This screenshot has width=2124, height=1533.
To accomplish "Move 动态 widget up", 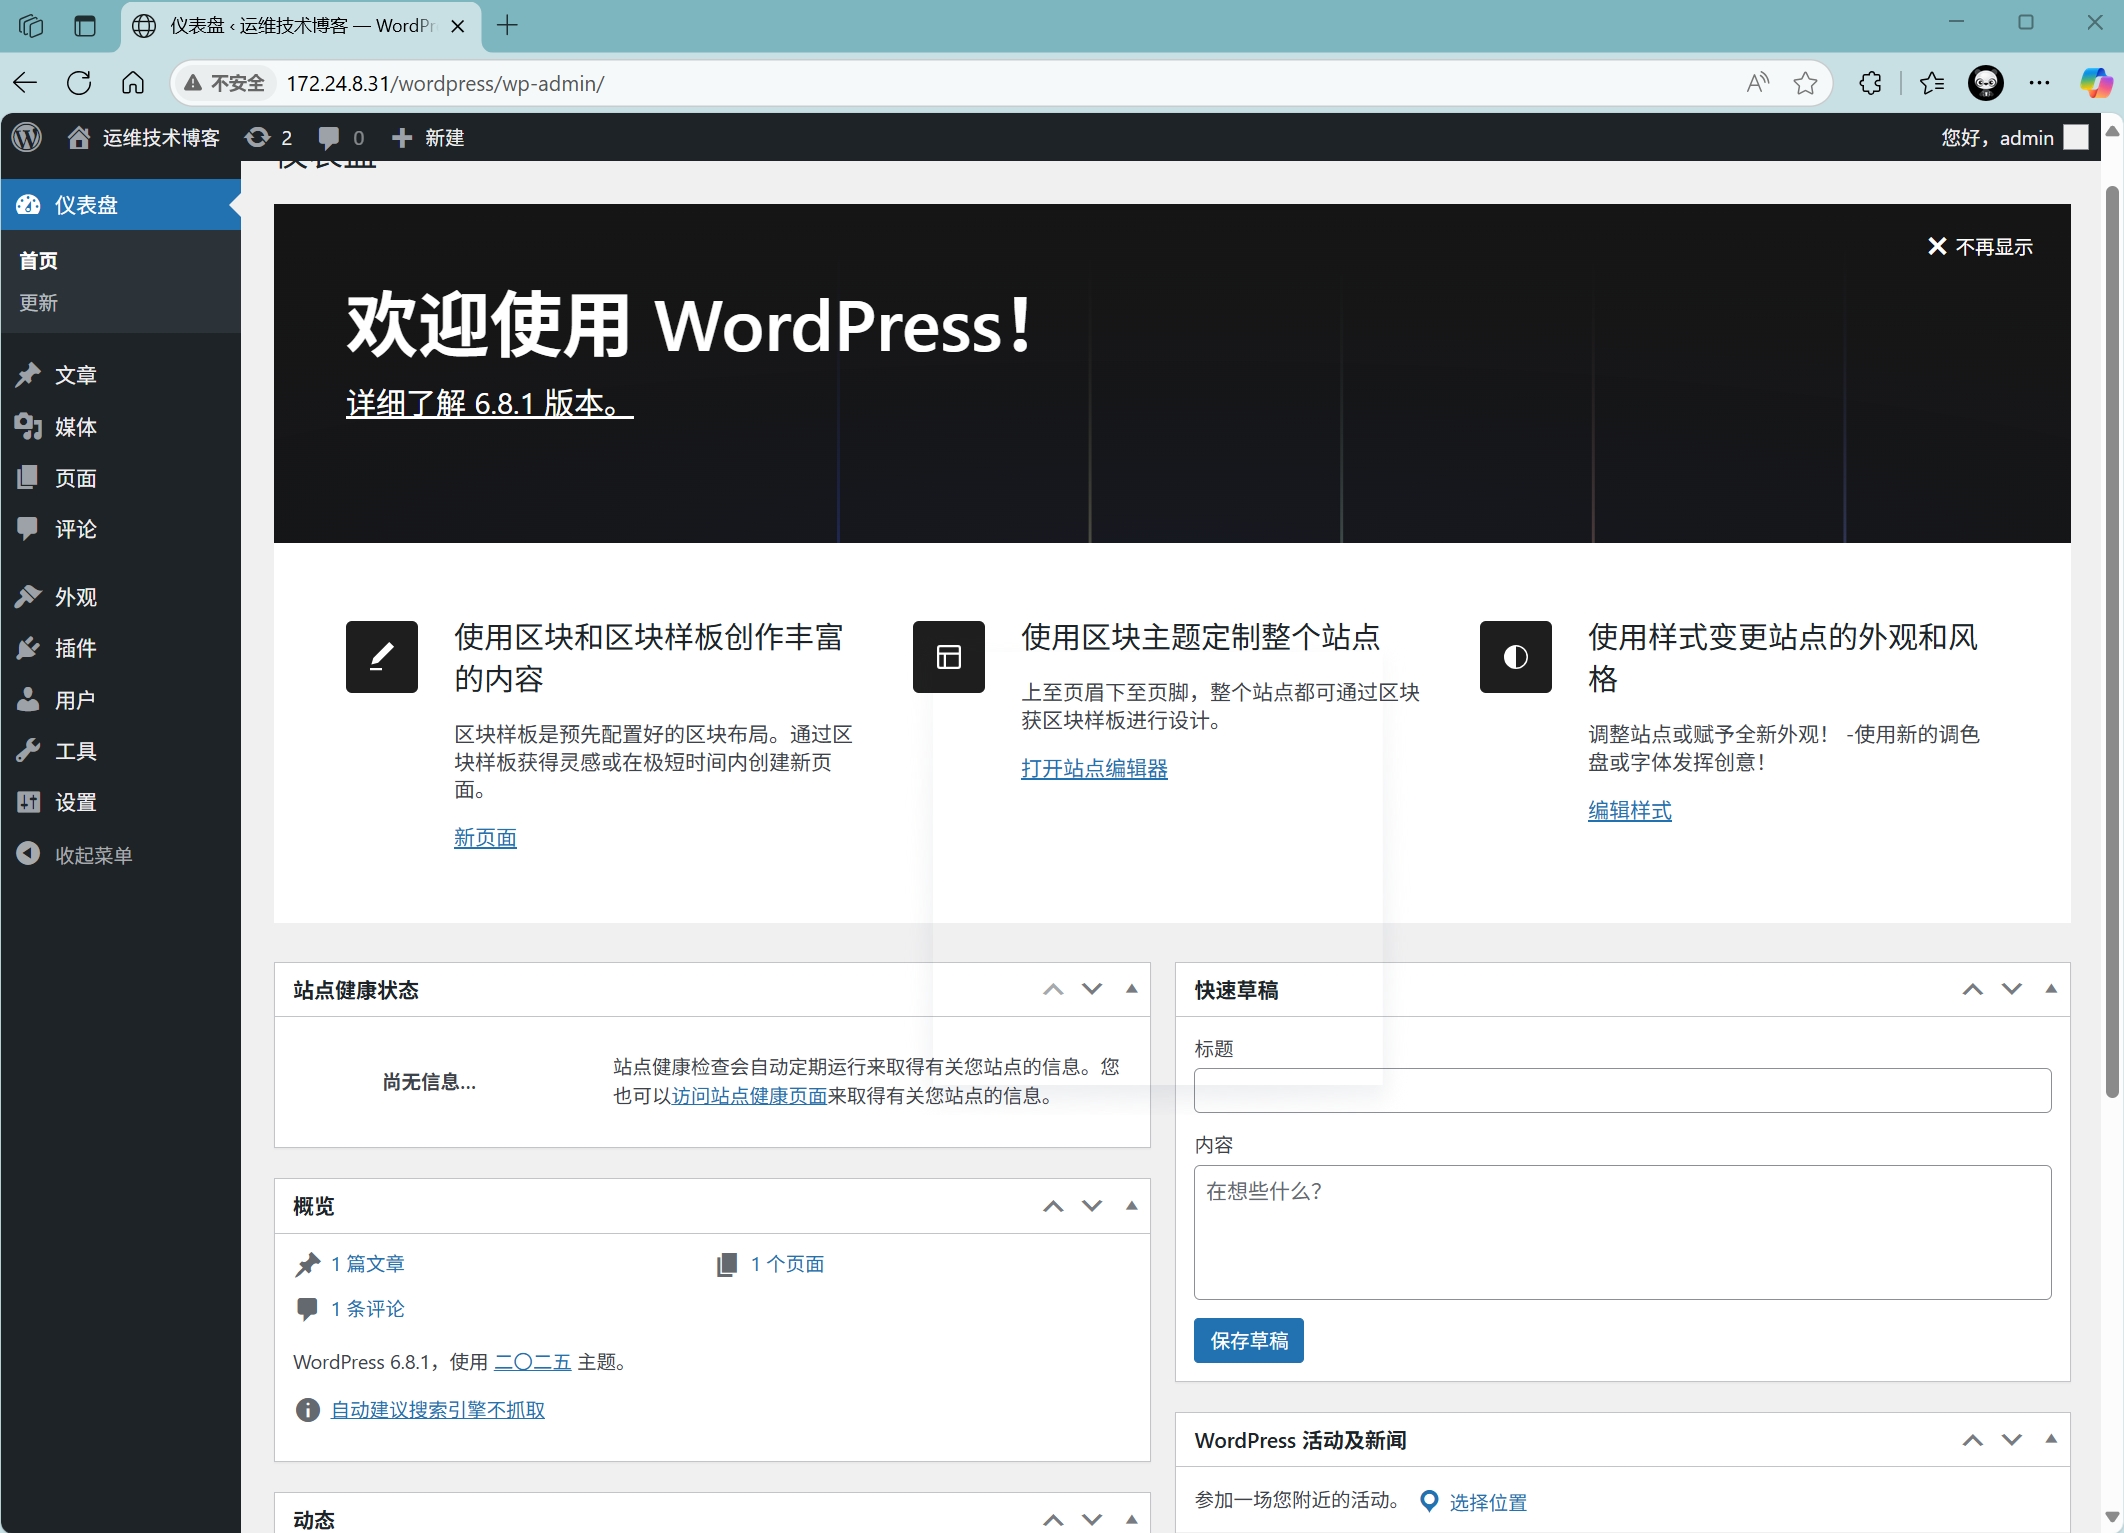I will (1053, 1519).
